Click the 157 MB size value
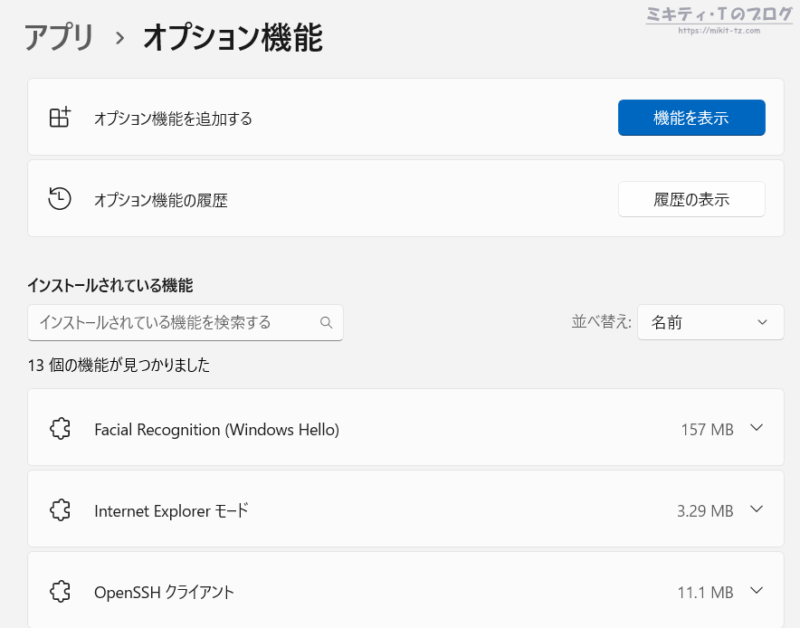 coord(707,430)
